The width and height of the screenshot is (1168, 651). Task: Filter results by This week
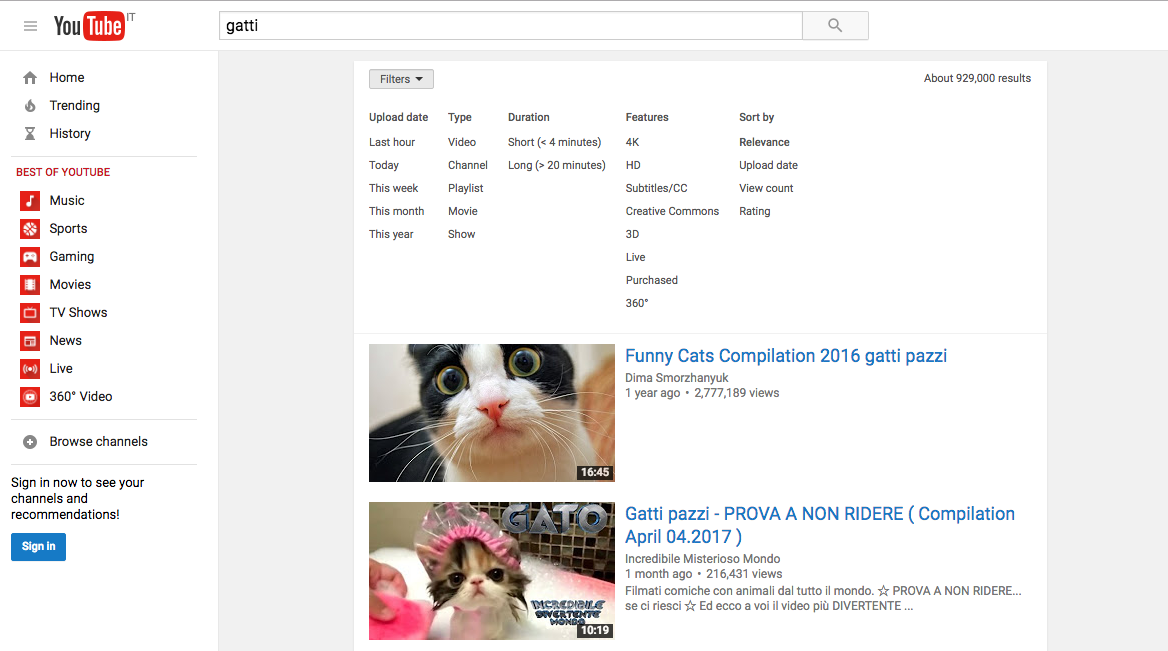click(393, 188)
